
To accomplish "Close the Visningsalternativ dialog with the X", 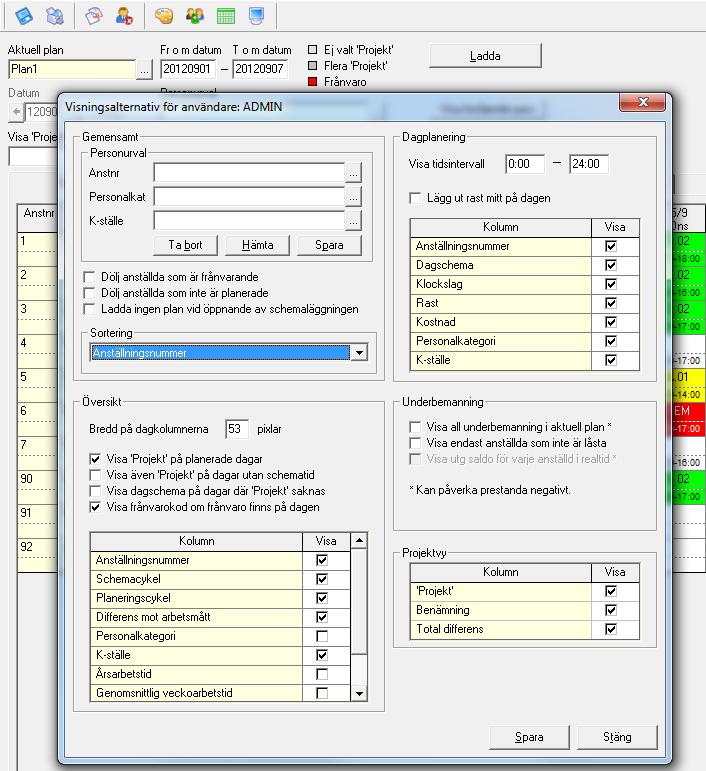I will (x=643, y=102).
